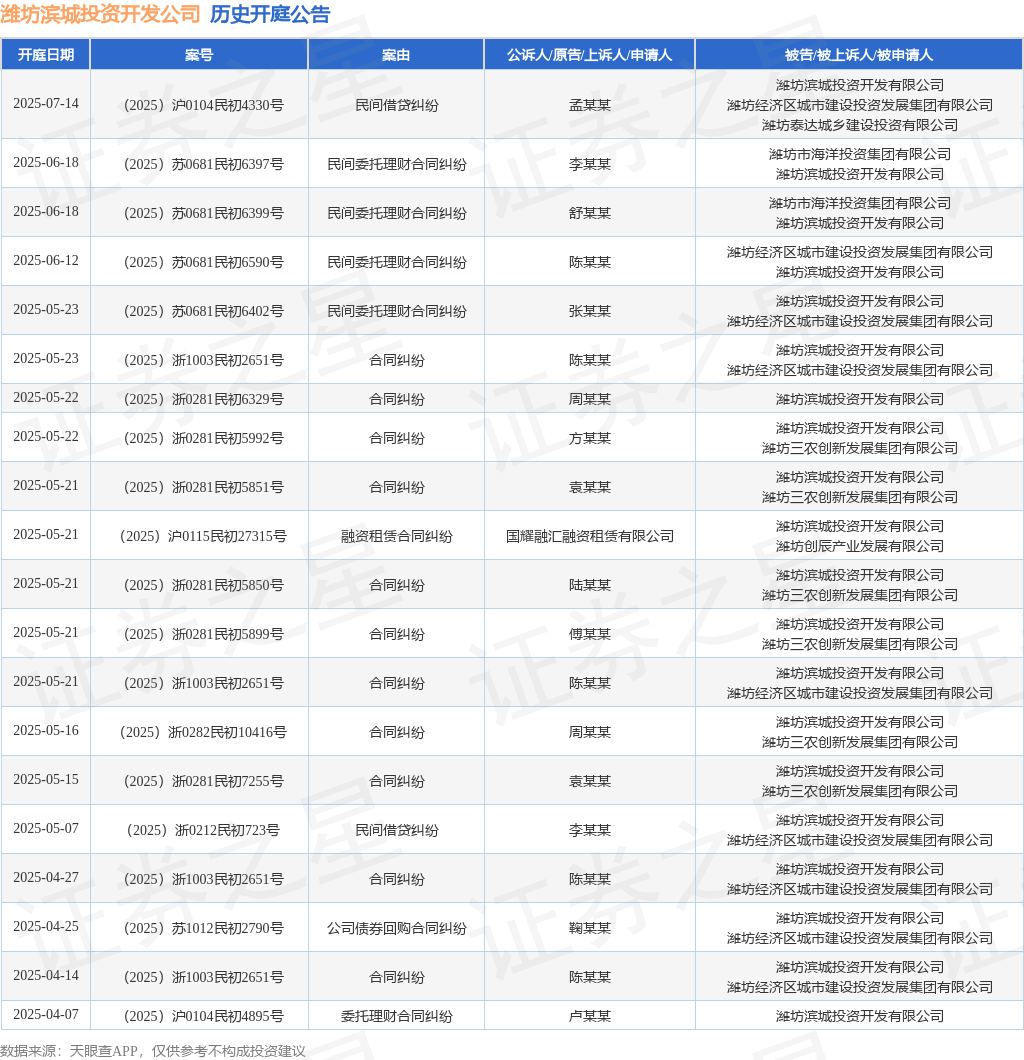Click plaintiff 国耀融汇融资租赁有限公司

point(589,536)
